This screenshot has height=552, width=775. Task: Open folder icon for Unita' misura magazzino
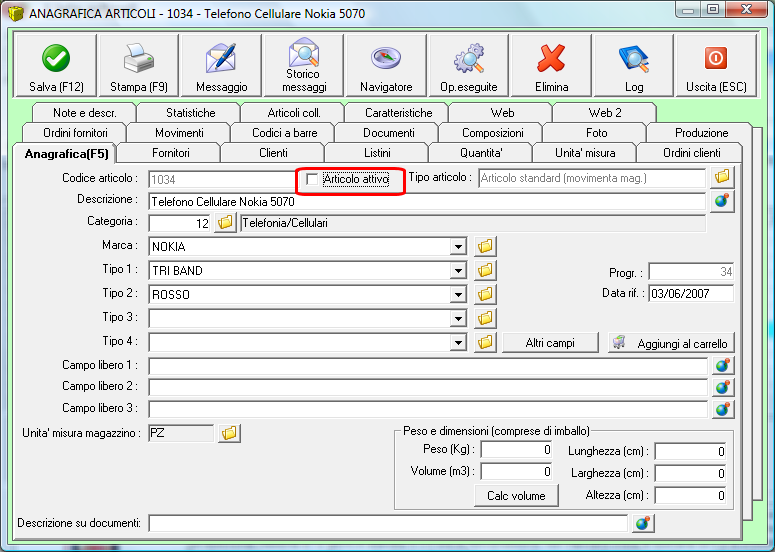(x=229, y=433)
